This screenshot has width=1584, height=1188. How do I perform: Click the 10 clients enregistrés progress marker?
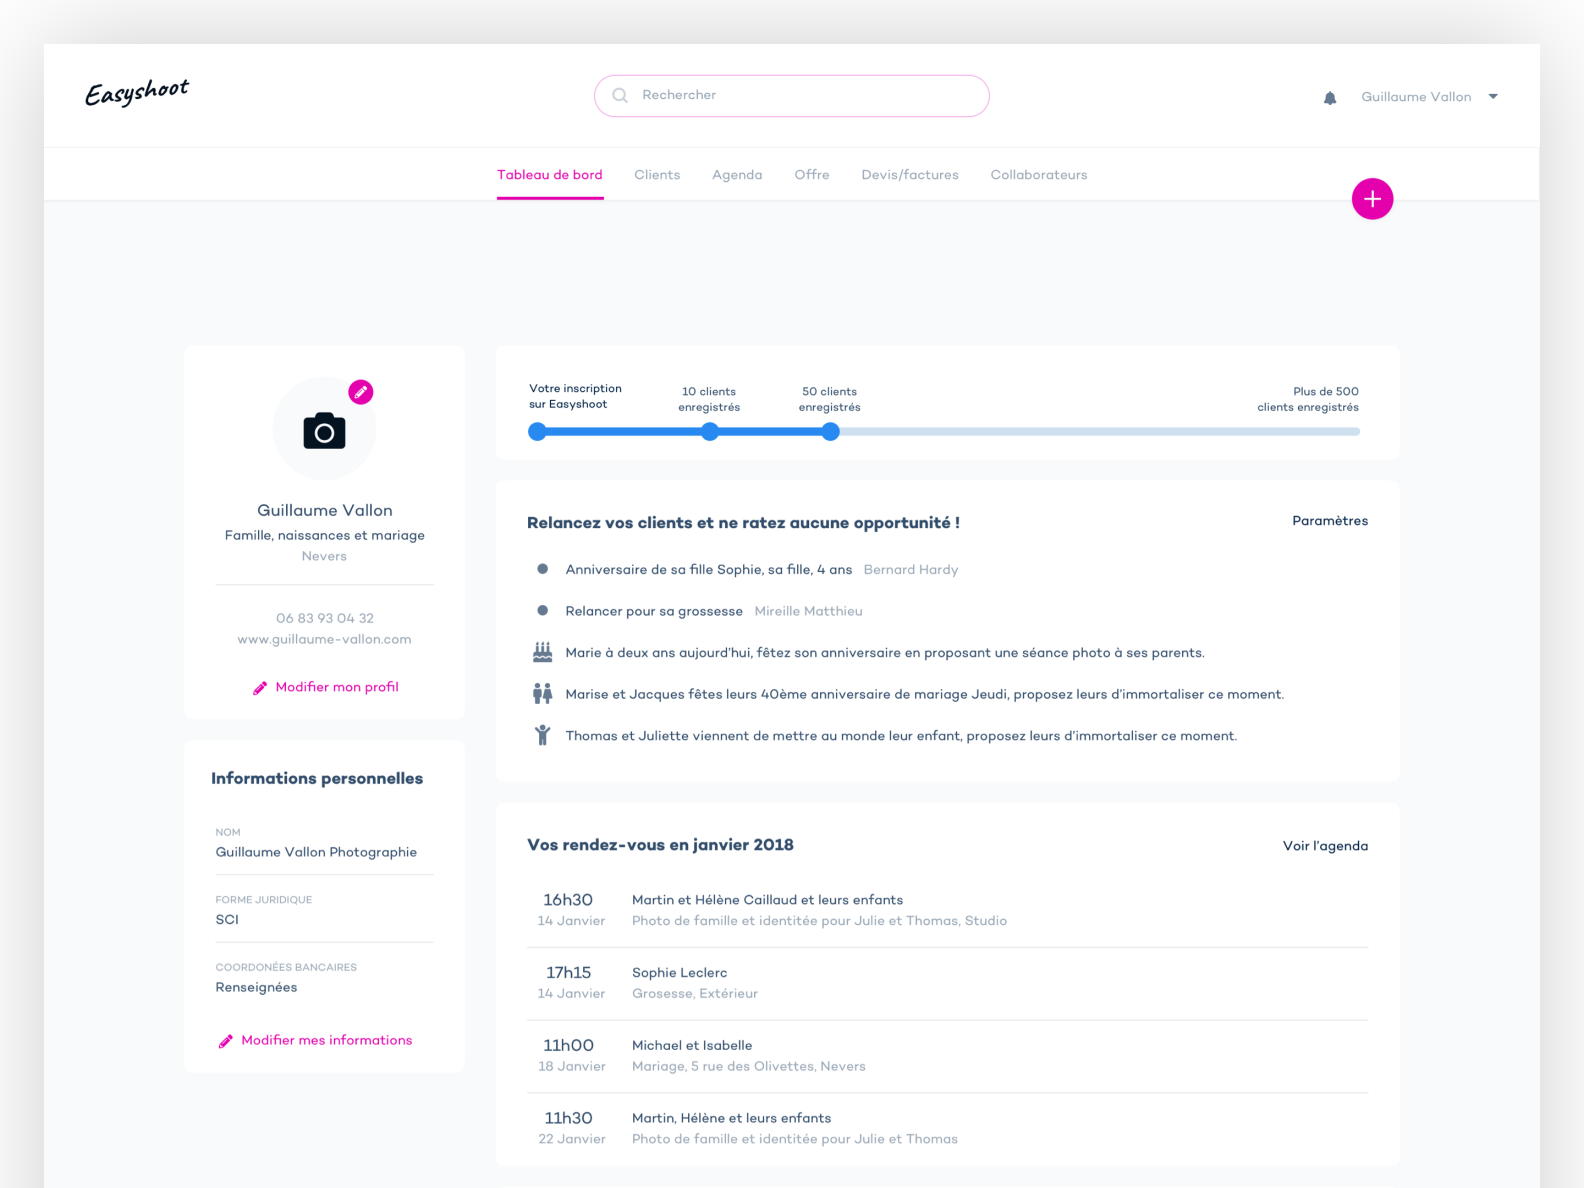coord(709,432)
